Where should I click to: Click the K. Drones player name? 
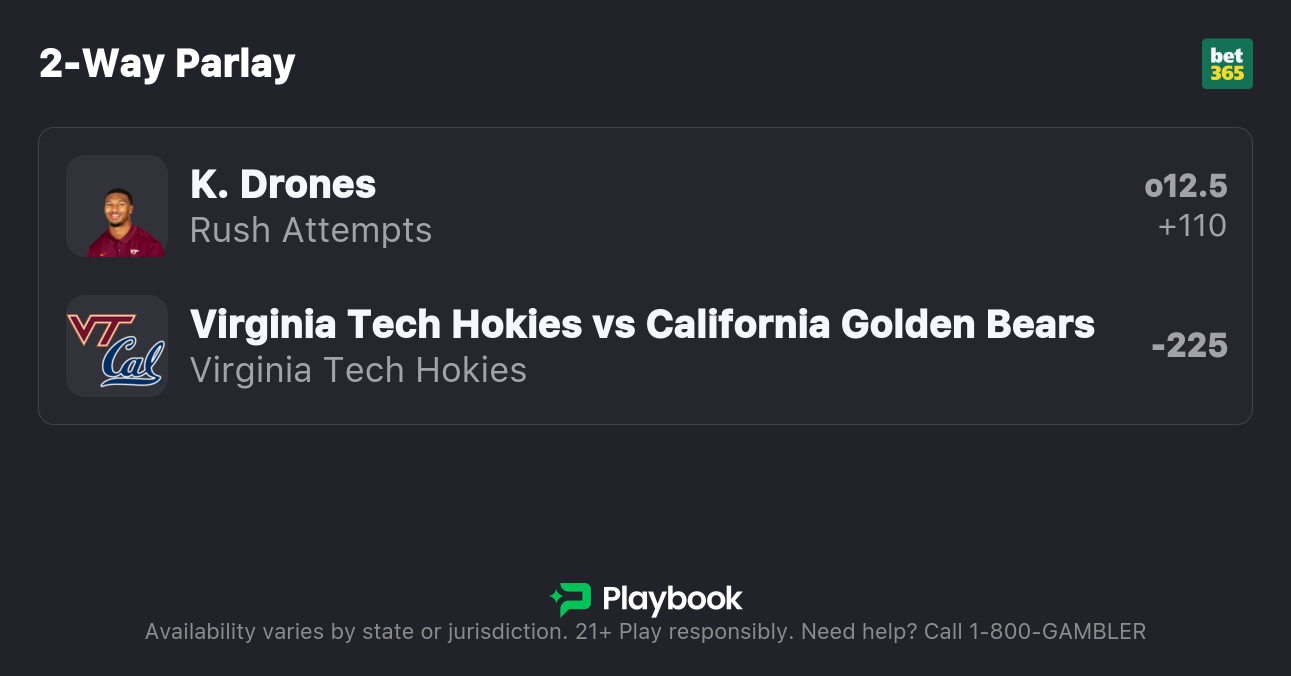point(283,184)
